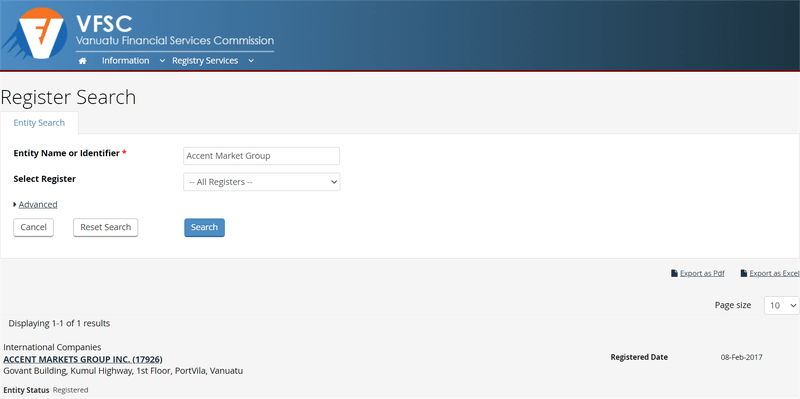Click the Export as Pdf link

click(702, 273)
